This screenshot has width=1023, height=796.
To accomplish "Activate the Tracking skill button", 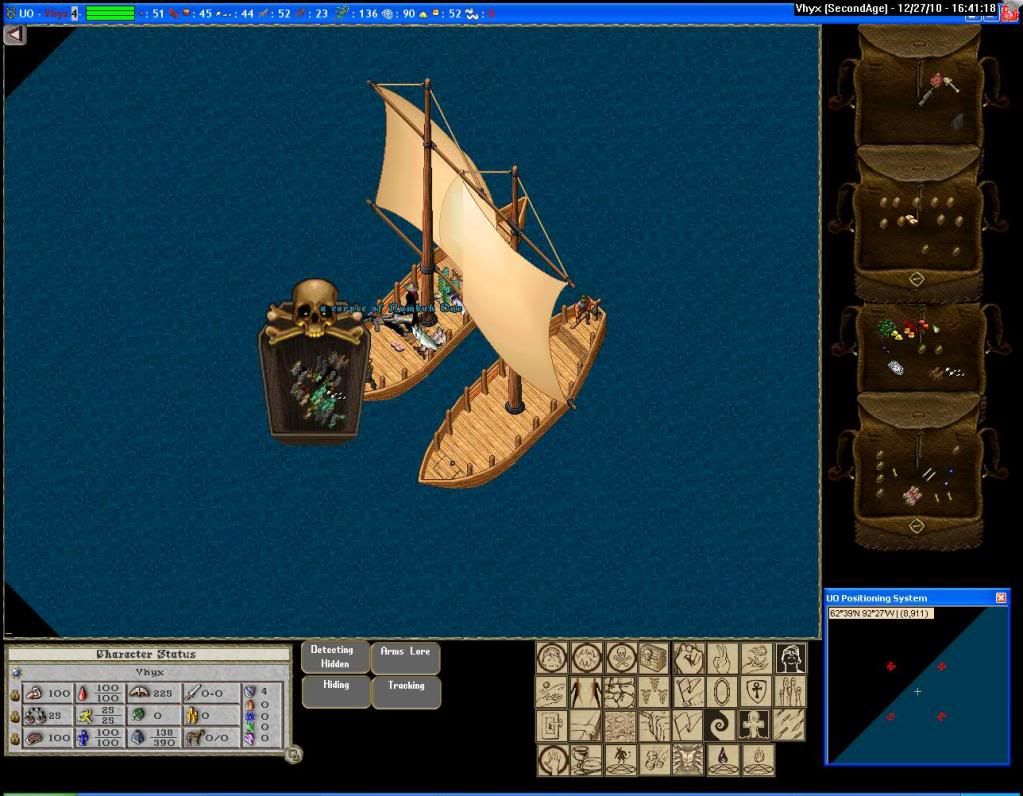I will click(406, 692).
